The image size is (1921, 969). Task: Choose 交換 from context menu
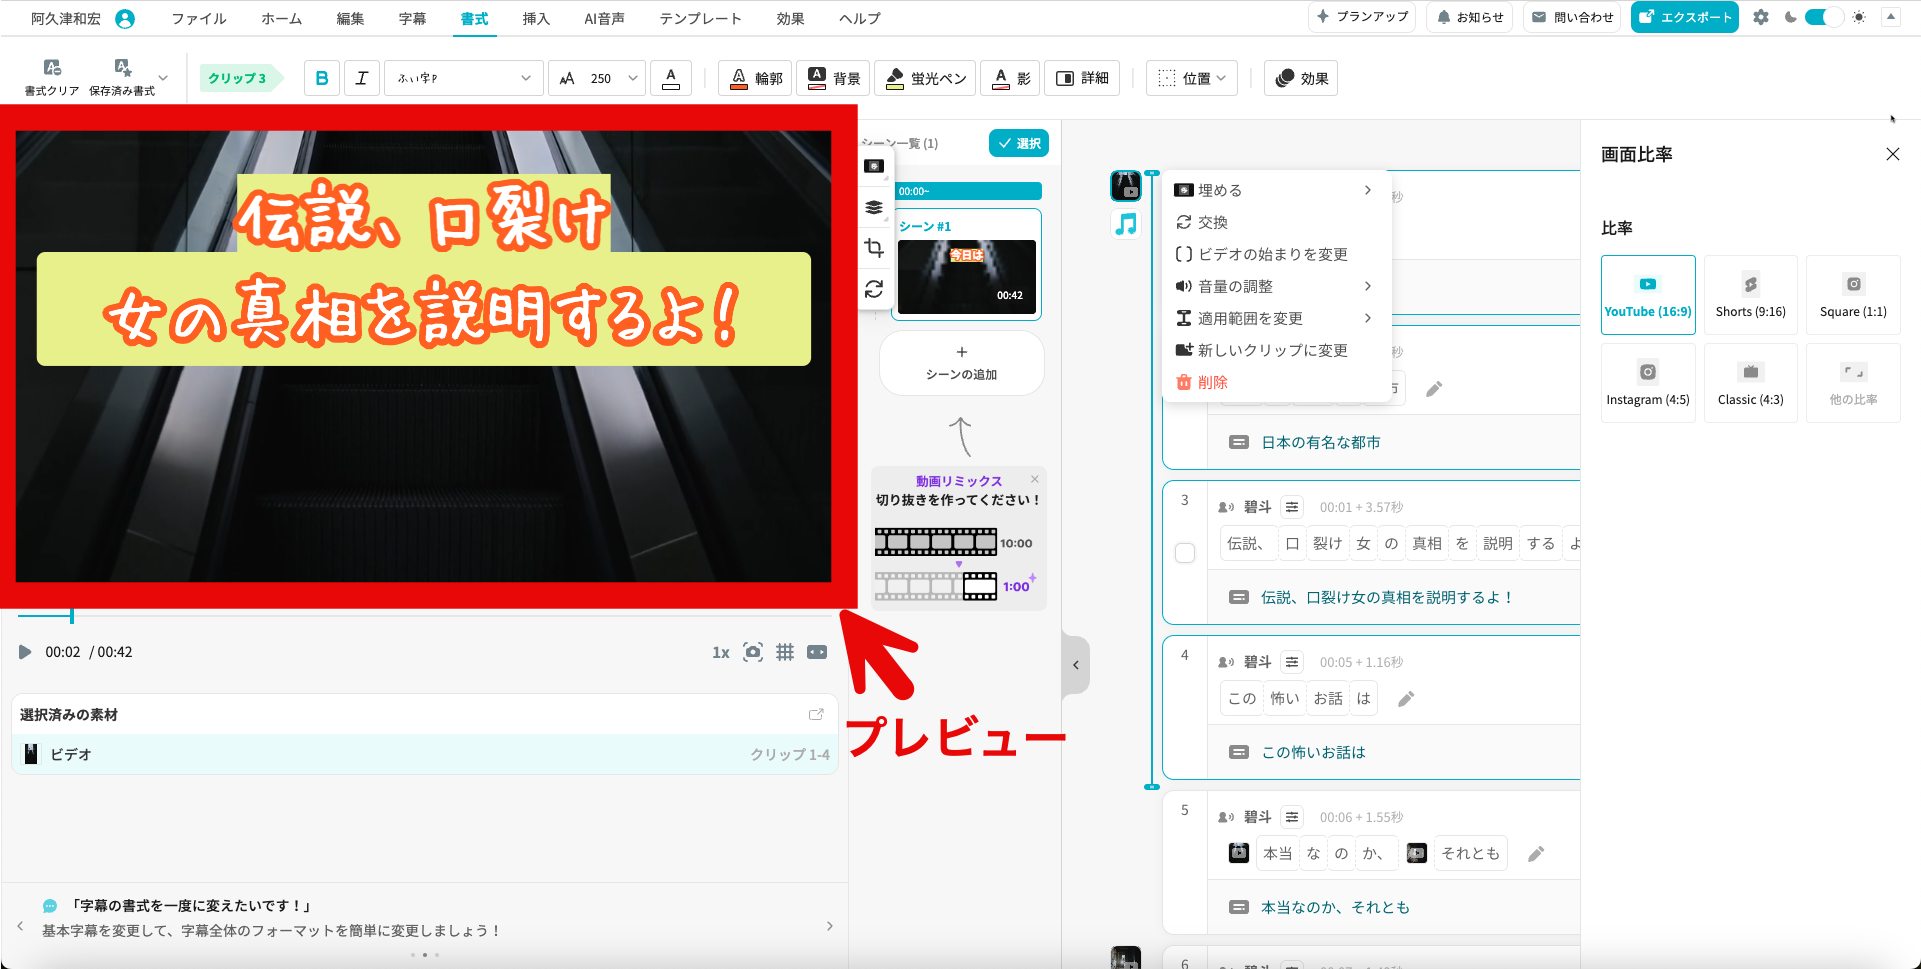(1276, 222)
